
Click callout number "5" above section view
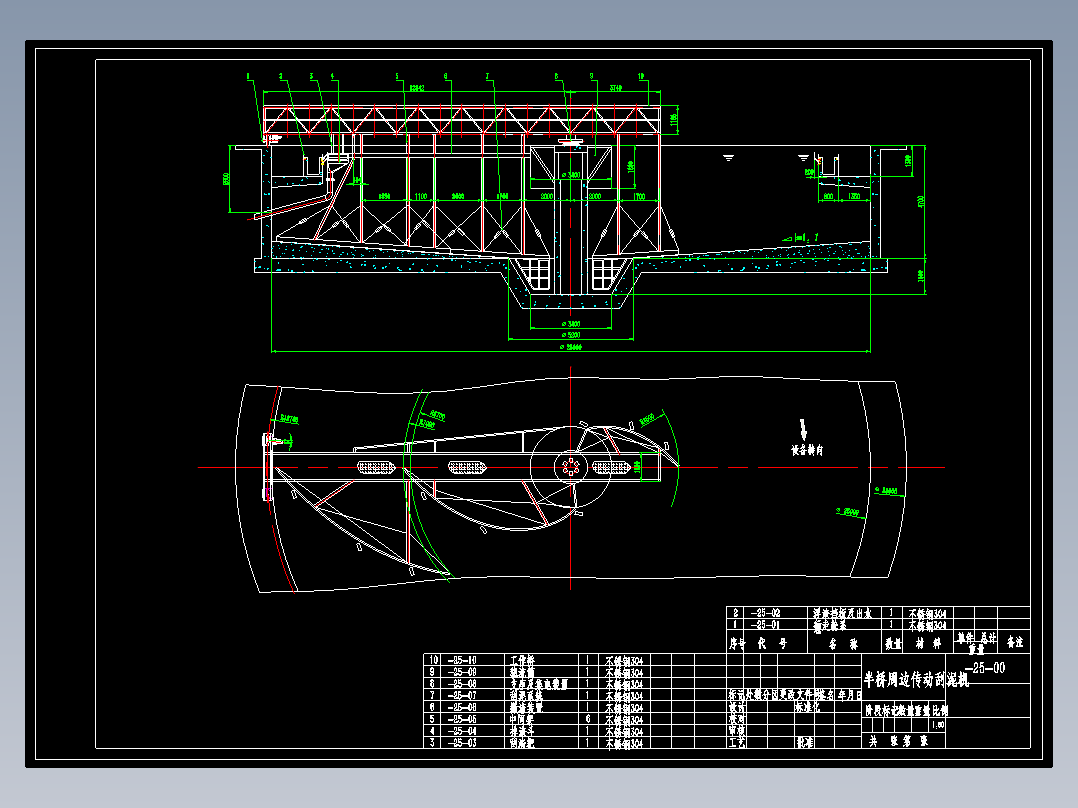coord(397,77)
